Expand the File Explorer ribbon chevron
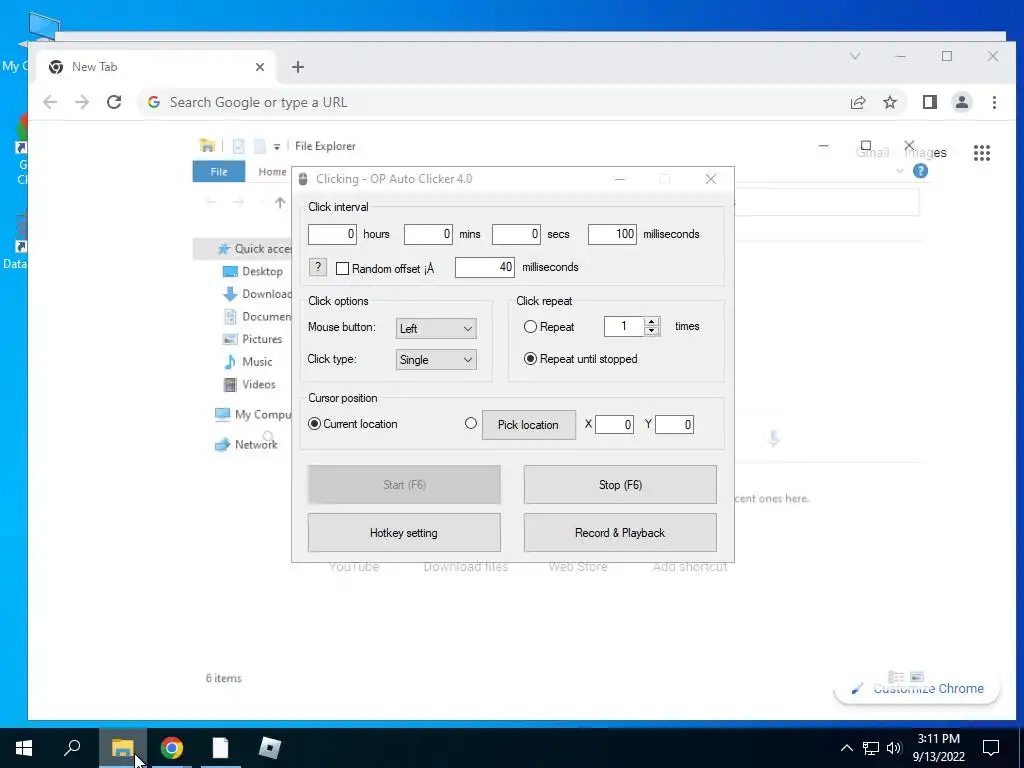Screen dimensions: 1024x768 [x=900, y=171]
